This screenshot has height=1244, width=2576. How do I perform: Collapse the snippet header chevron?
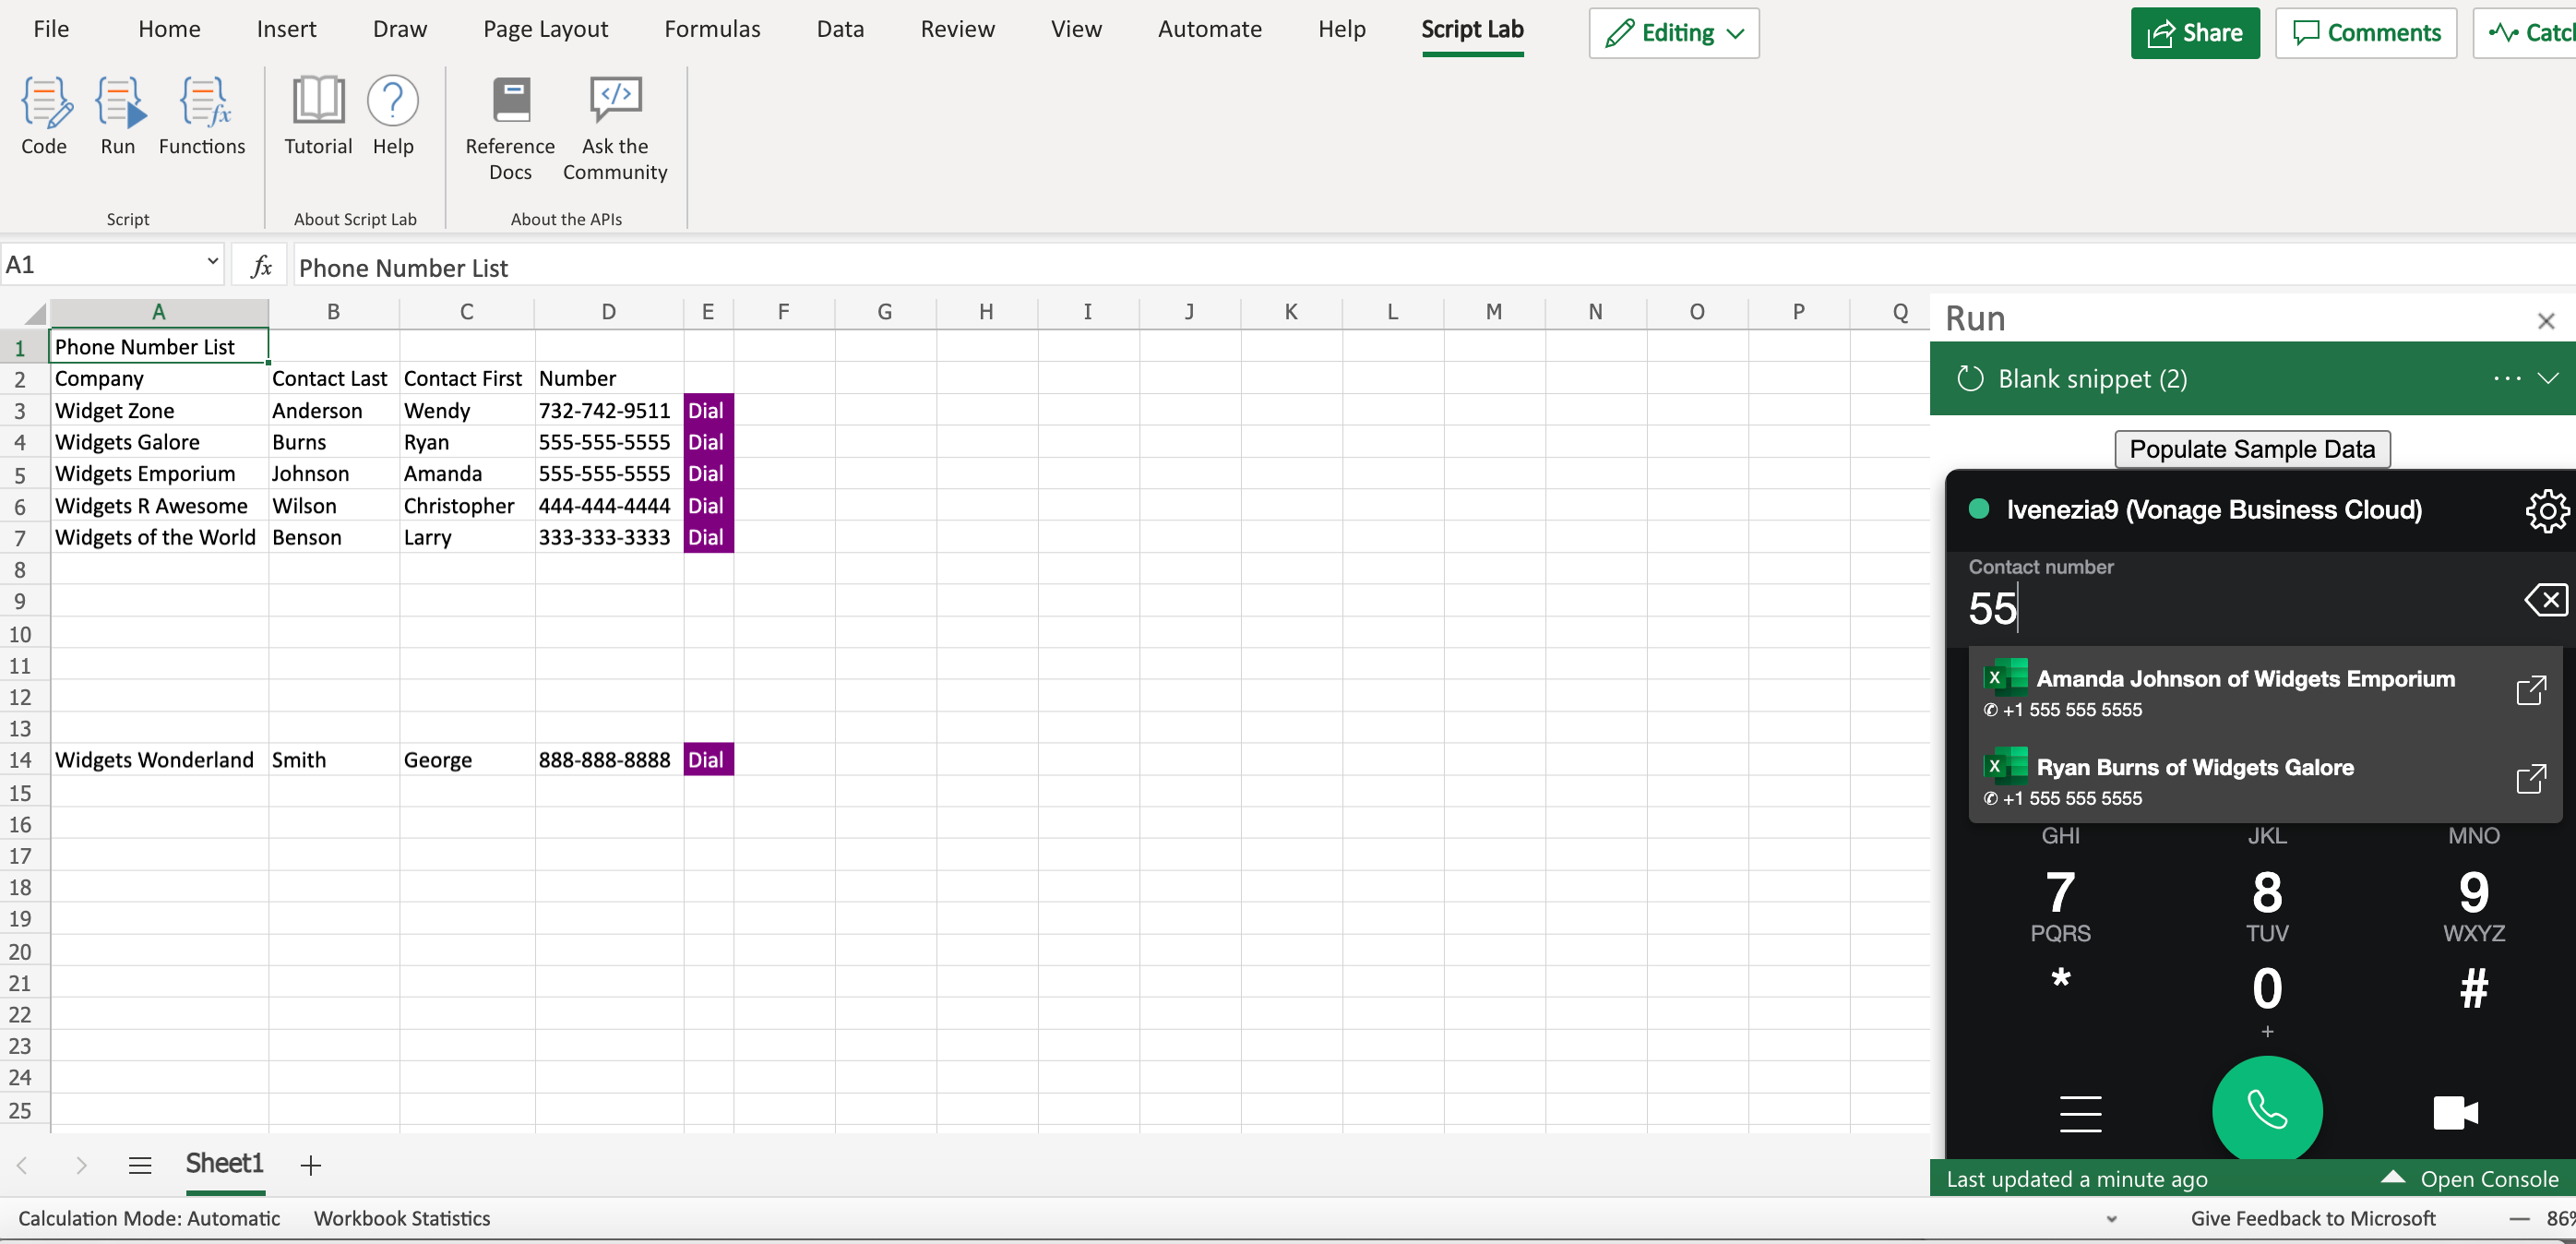click(x=2547, y=378)
